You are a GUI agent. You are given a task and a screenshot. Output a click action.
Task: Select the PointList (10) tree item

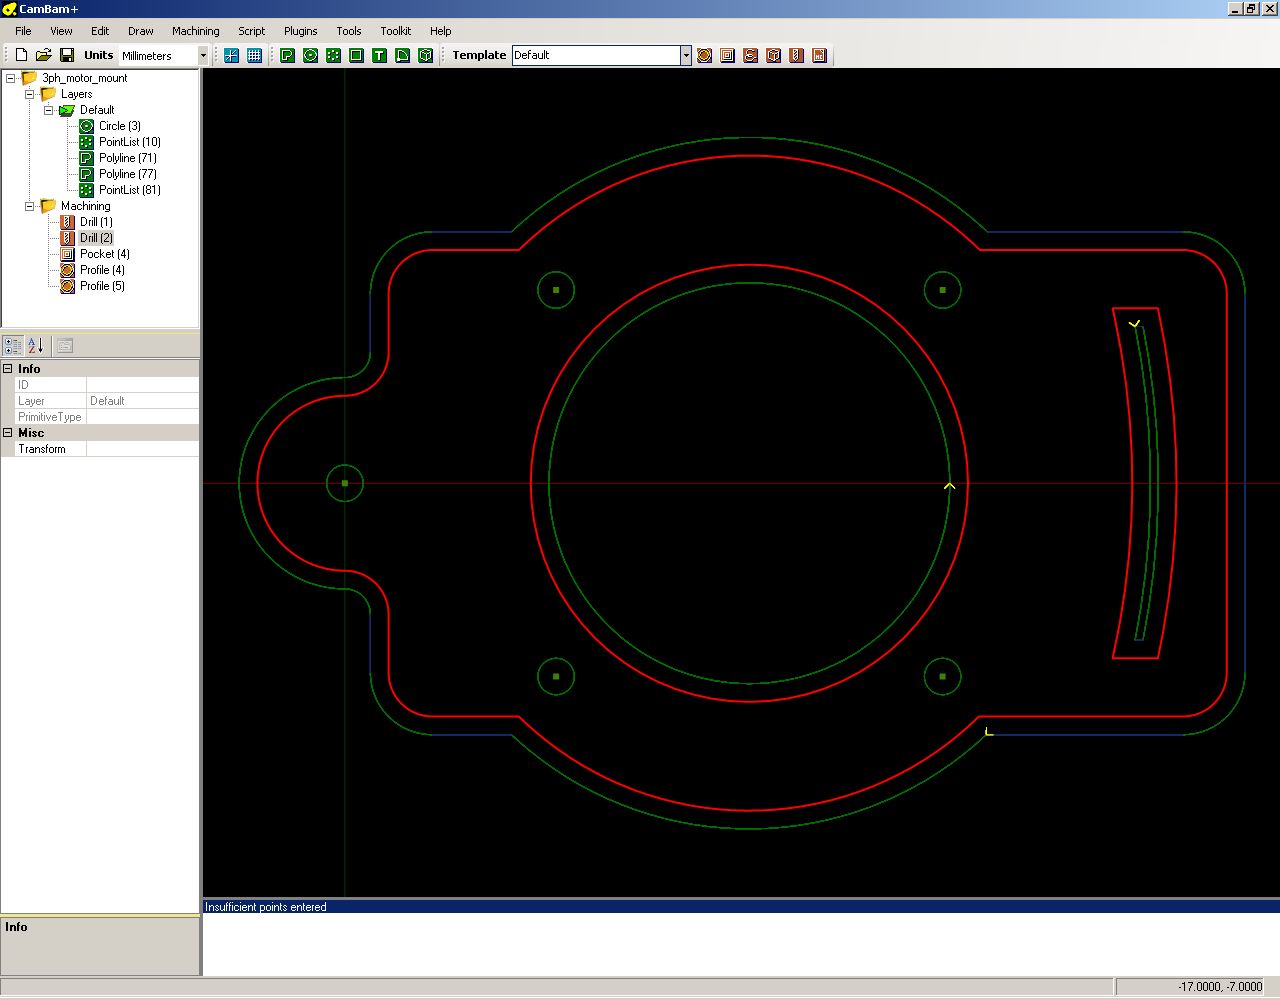[x=130, y=142]
